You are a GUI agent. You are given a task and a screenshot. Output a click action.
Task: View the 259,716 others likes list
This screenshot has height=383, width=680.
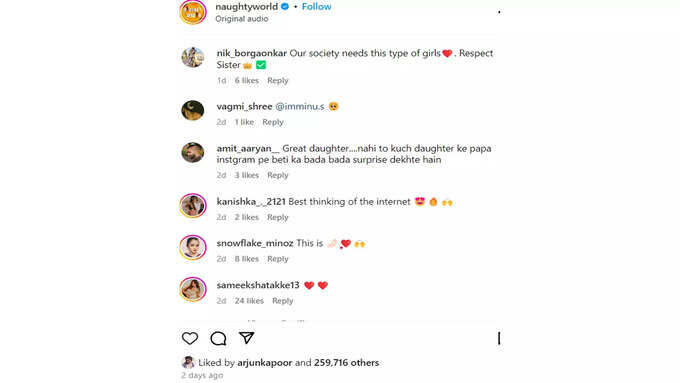tap(347, 363)
